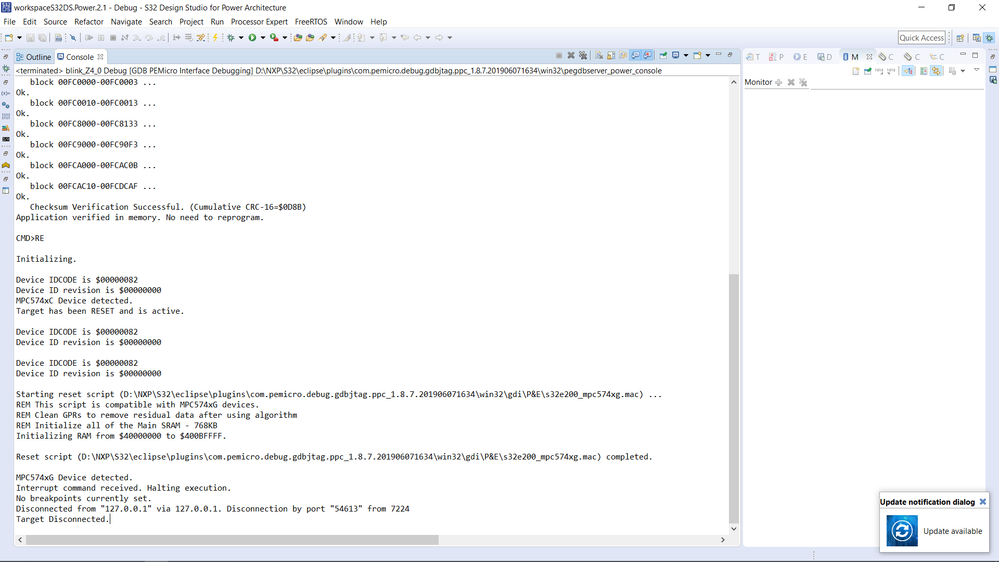The image size is (999, 562).
Task: Open the FreeRTOS menu
Action: [x=311, y=22]
